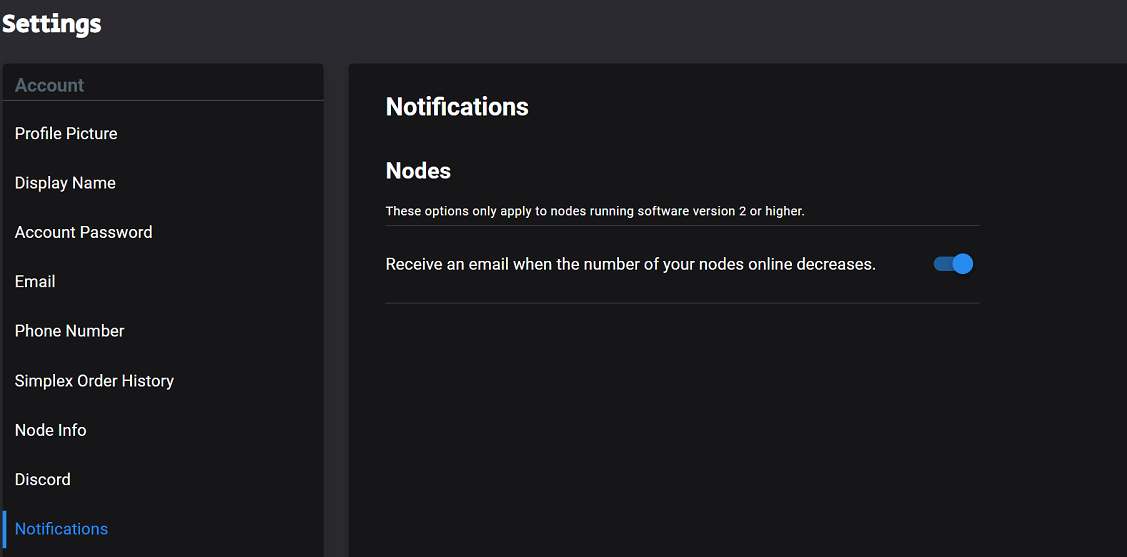Click blue active marker beside Notifications item

tap(4, 529)
